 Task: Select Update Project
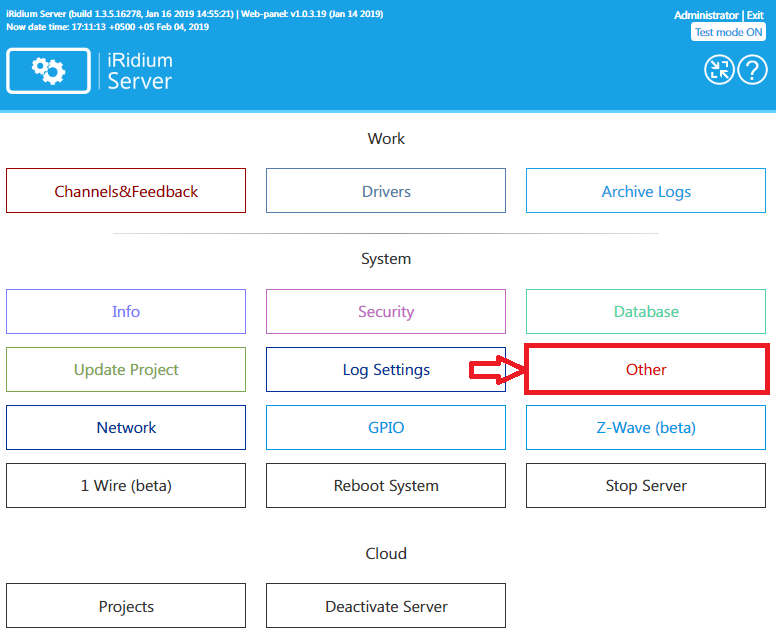[x=126, y=370]
